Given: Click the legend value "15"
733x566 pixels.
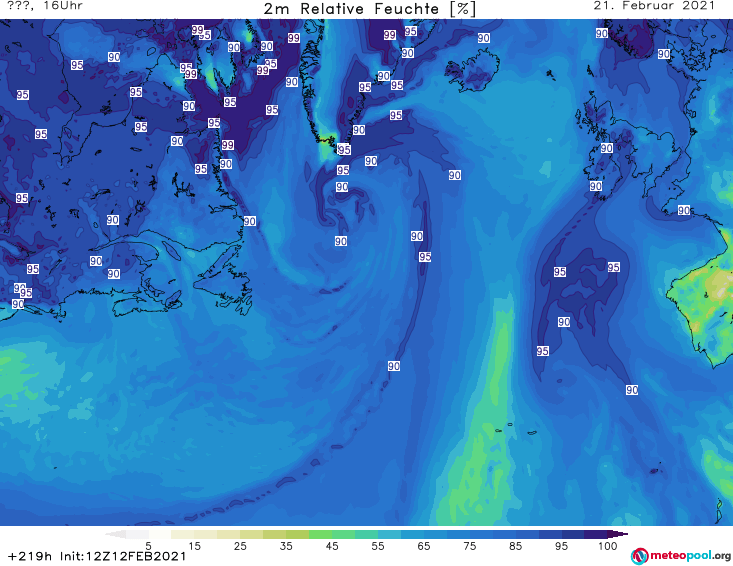Looking at the screenshot, I should (194, 546).
